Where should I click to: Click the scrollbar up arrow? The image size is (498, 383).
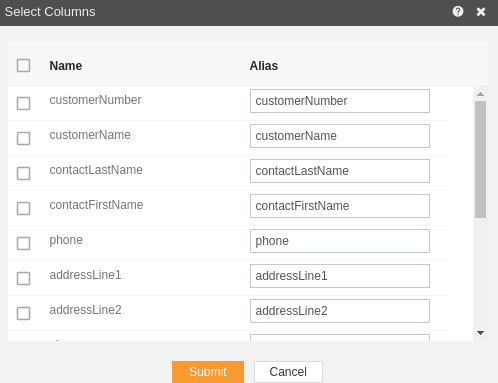click(480, 94)
